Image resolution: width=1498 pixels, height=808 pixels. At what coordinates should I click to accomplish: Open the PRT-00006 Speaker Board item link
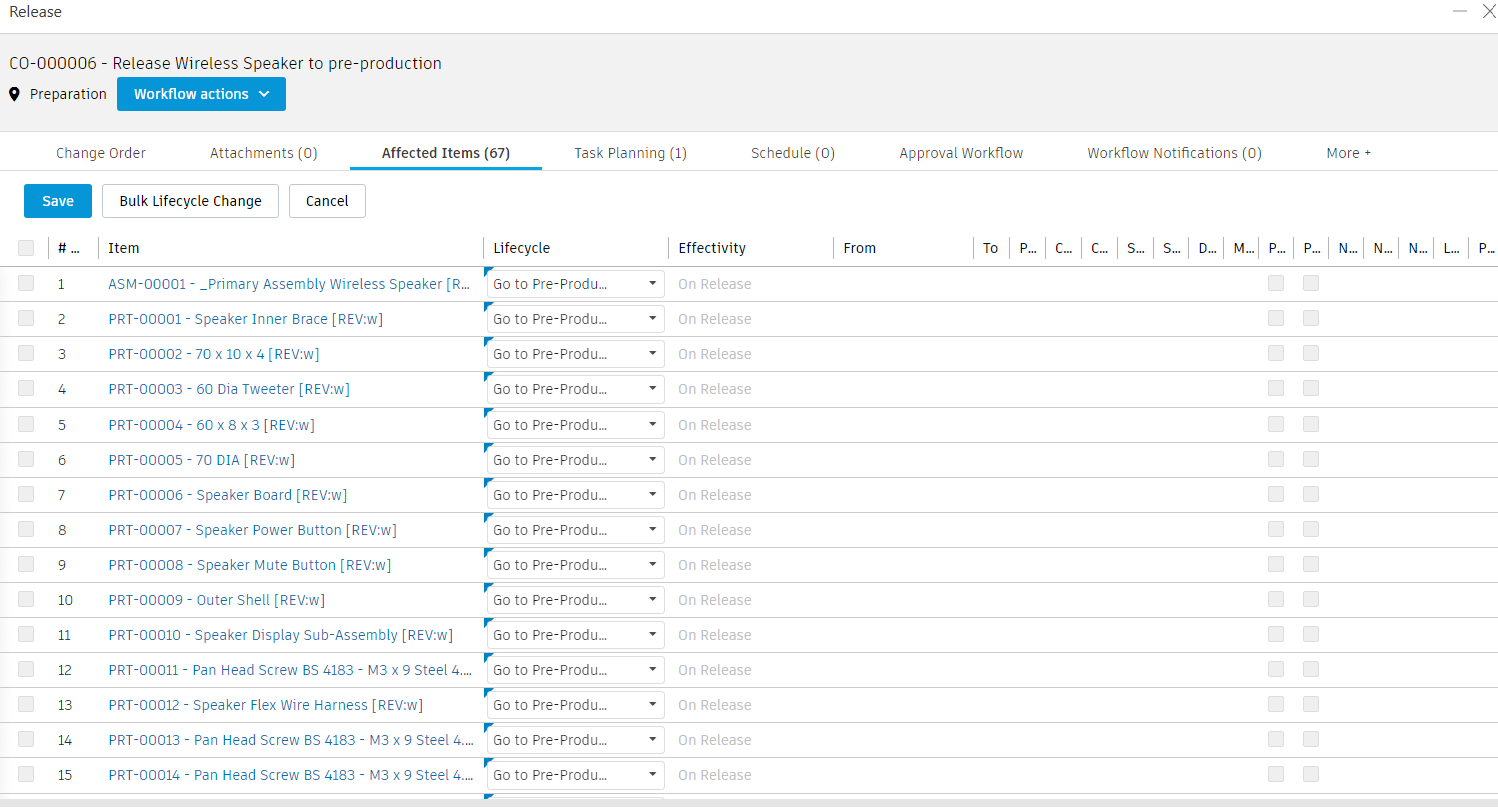click(228, 495)
